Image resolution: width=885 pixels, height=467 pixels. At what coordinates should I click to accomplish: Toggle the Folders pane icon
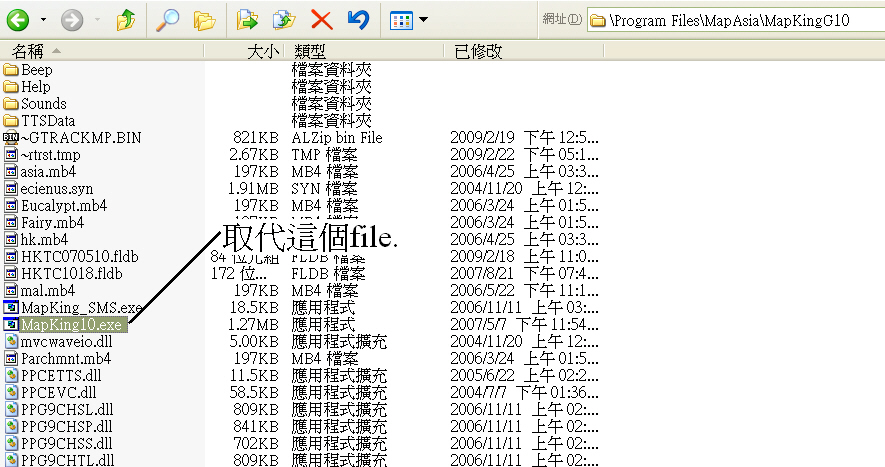point(204,21)
